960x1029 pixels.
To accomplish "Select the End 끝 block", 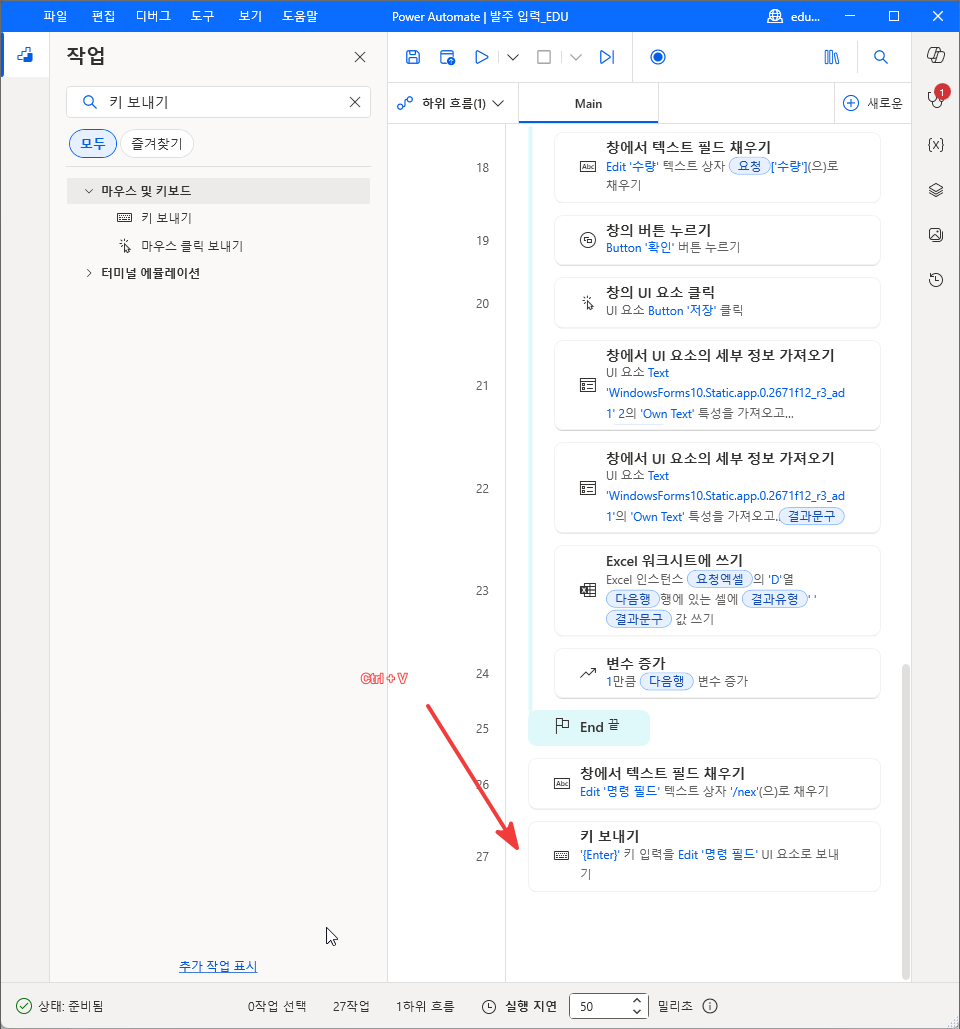I will point(589,727).
